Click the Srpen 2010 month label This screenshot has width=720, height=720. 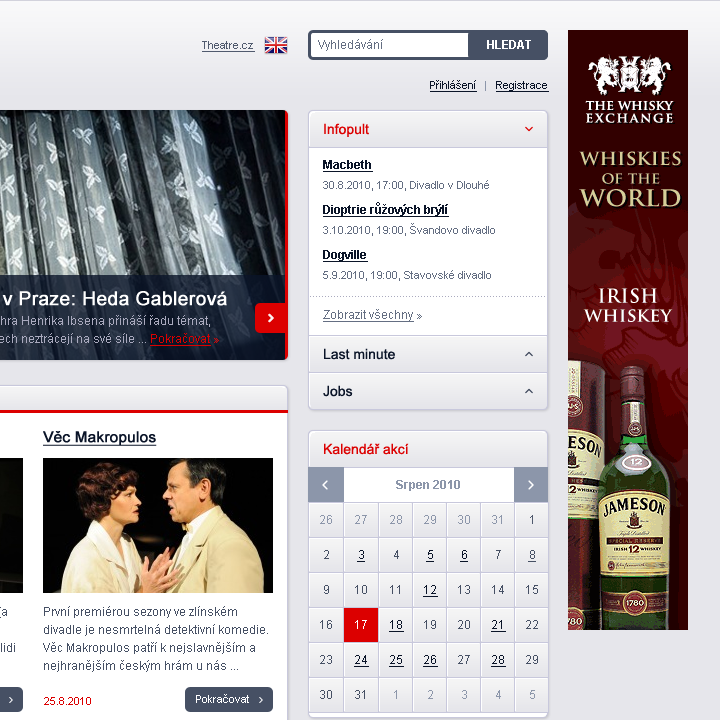pyautogui.click(x=428, y=485)
